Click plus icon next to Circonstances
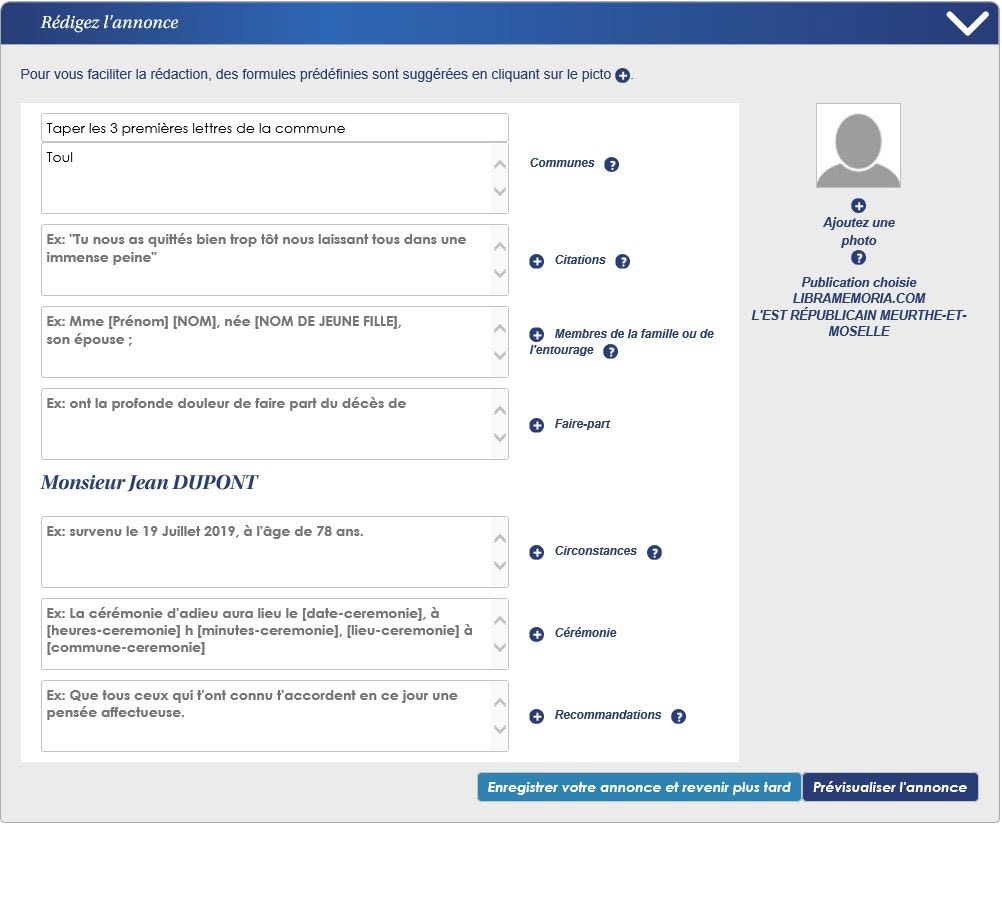Image resolution: width=1002 pixels, height=904 pixels. click(536, 553)
